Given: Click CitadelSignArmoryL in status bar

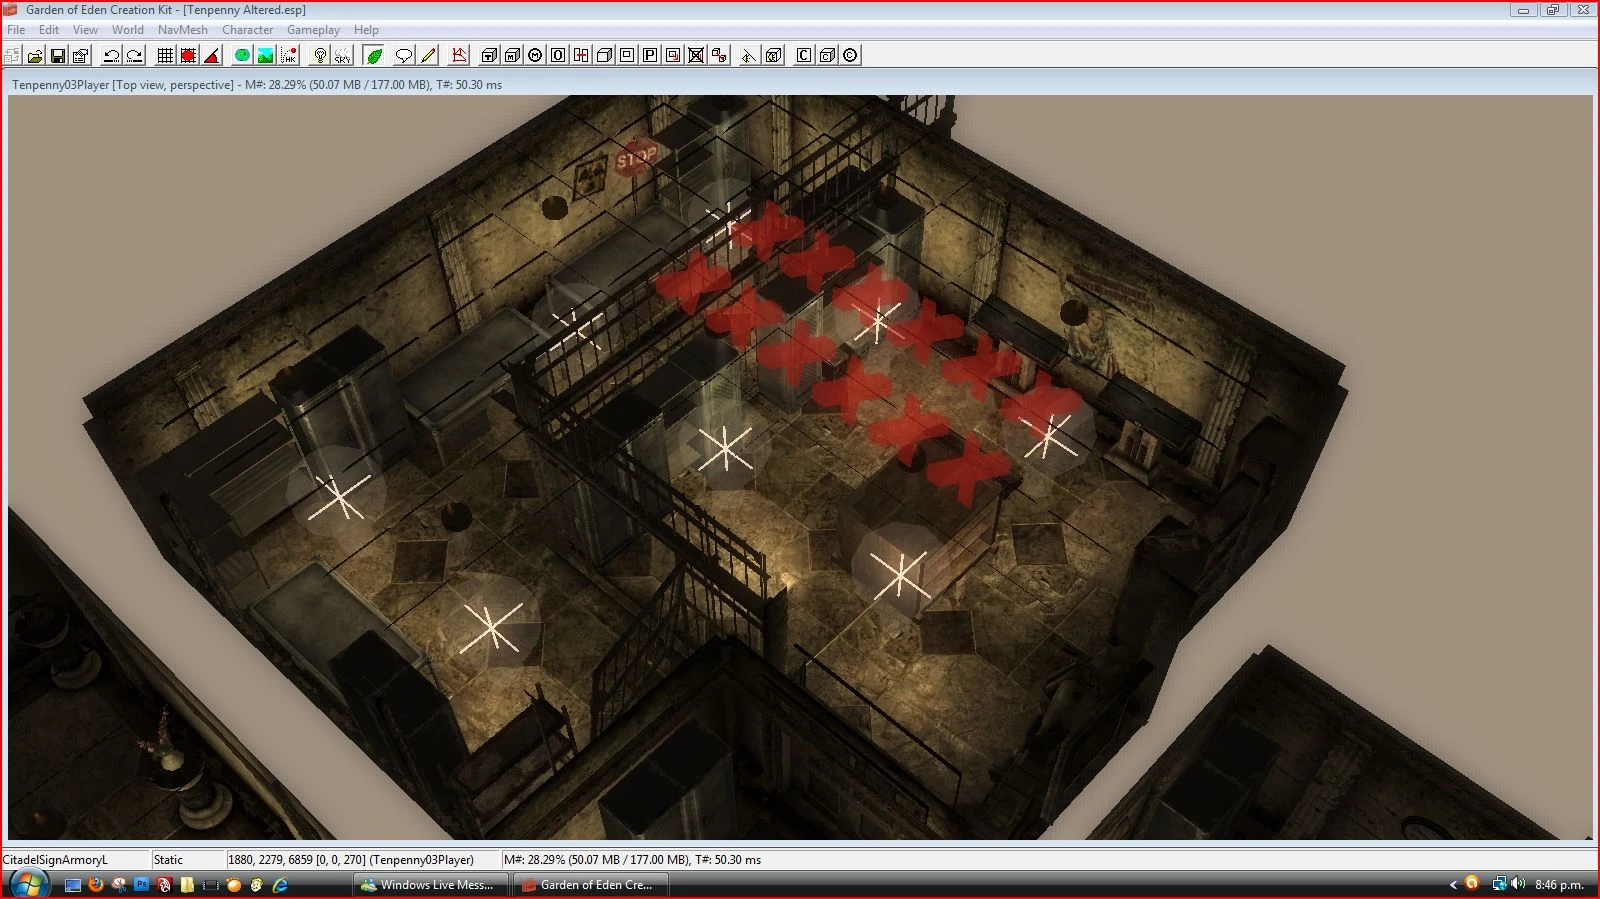Looking at the screenshot, I should click(x=55, y=860).
